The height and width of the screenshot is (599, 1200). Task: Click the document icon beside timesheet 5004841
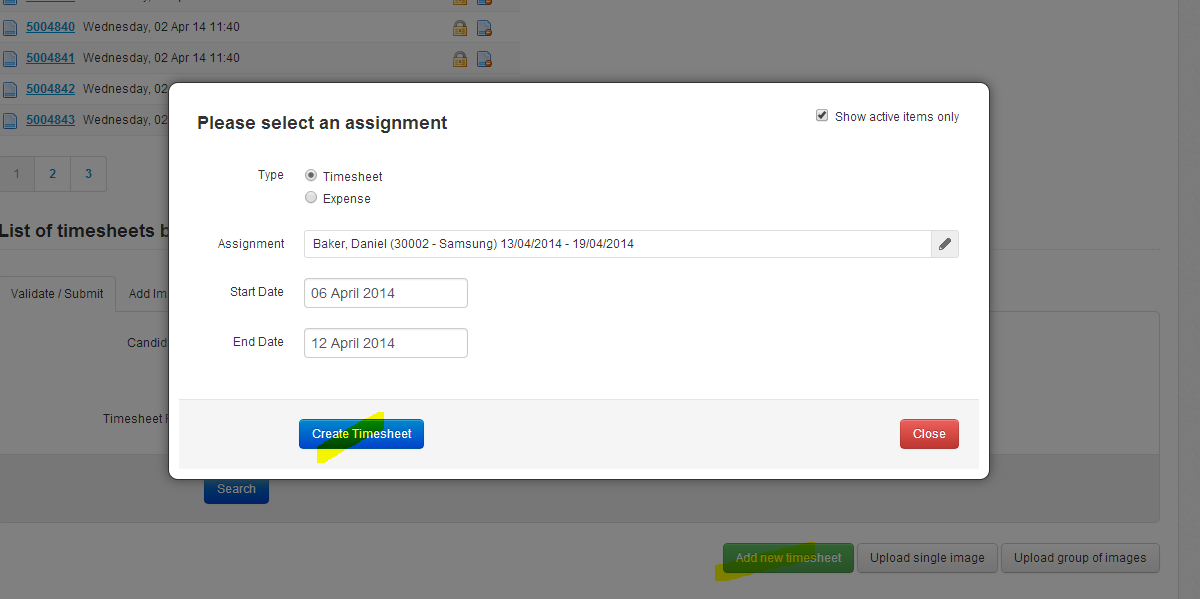click(10, 59)
